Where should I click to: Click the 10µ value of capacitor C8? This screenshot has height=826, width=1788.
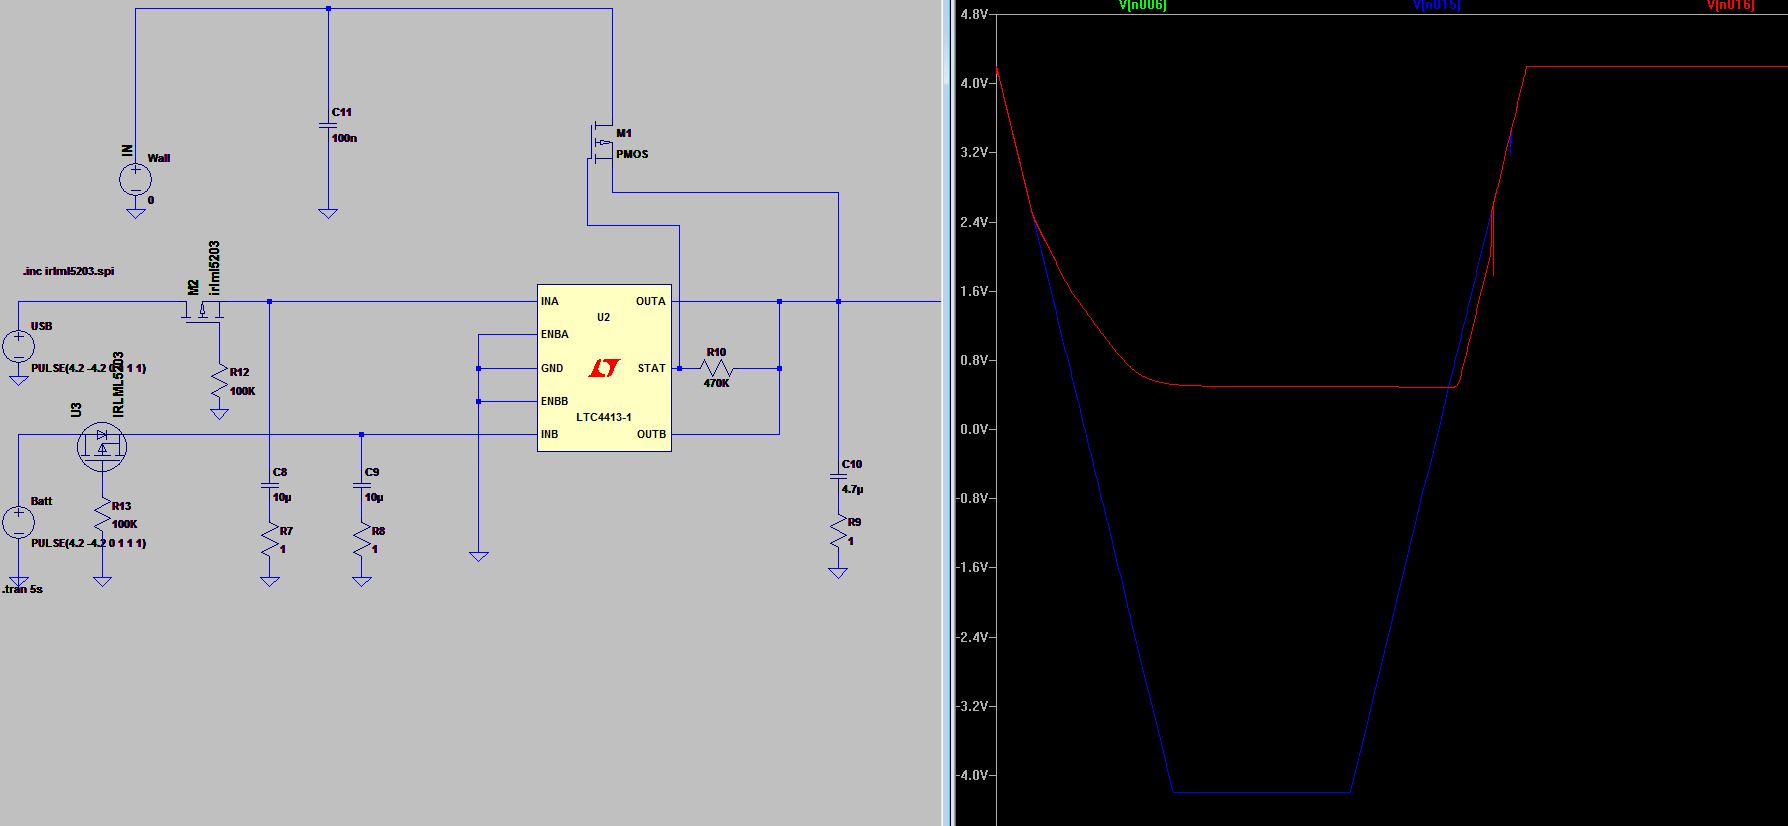click(282, 497)
